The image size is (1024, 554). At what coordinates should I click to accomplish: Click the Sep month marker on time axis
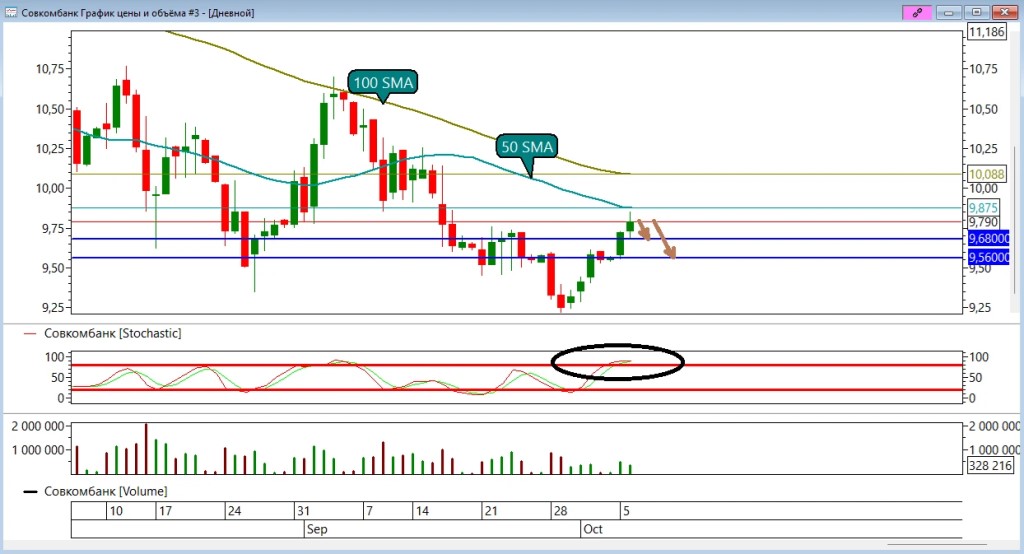(x=317, y=529)
